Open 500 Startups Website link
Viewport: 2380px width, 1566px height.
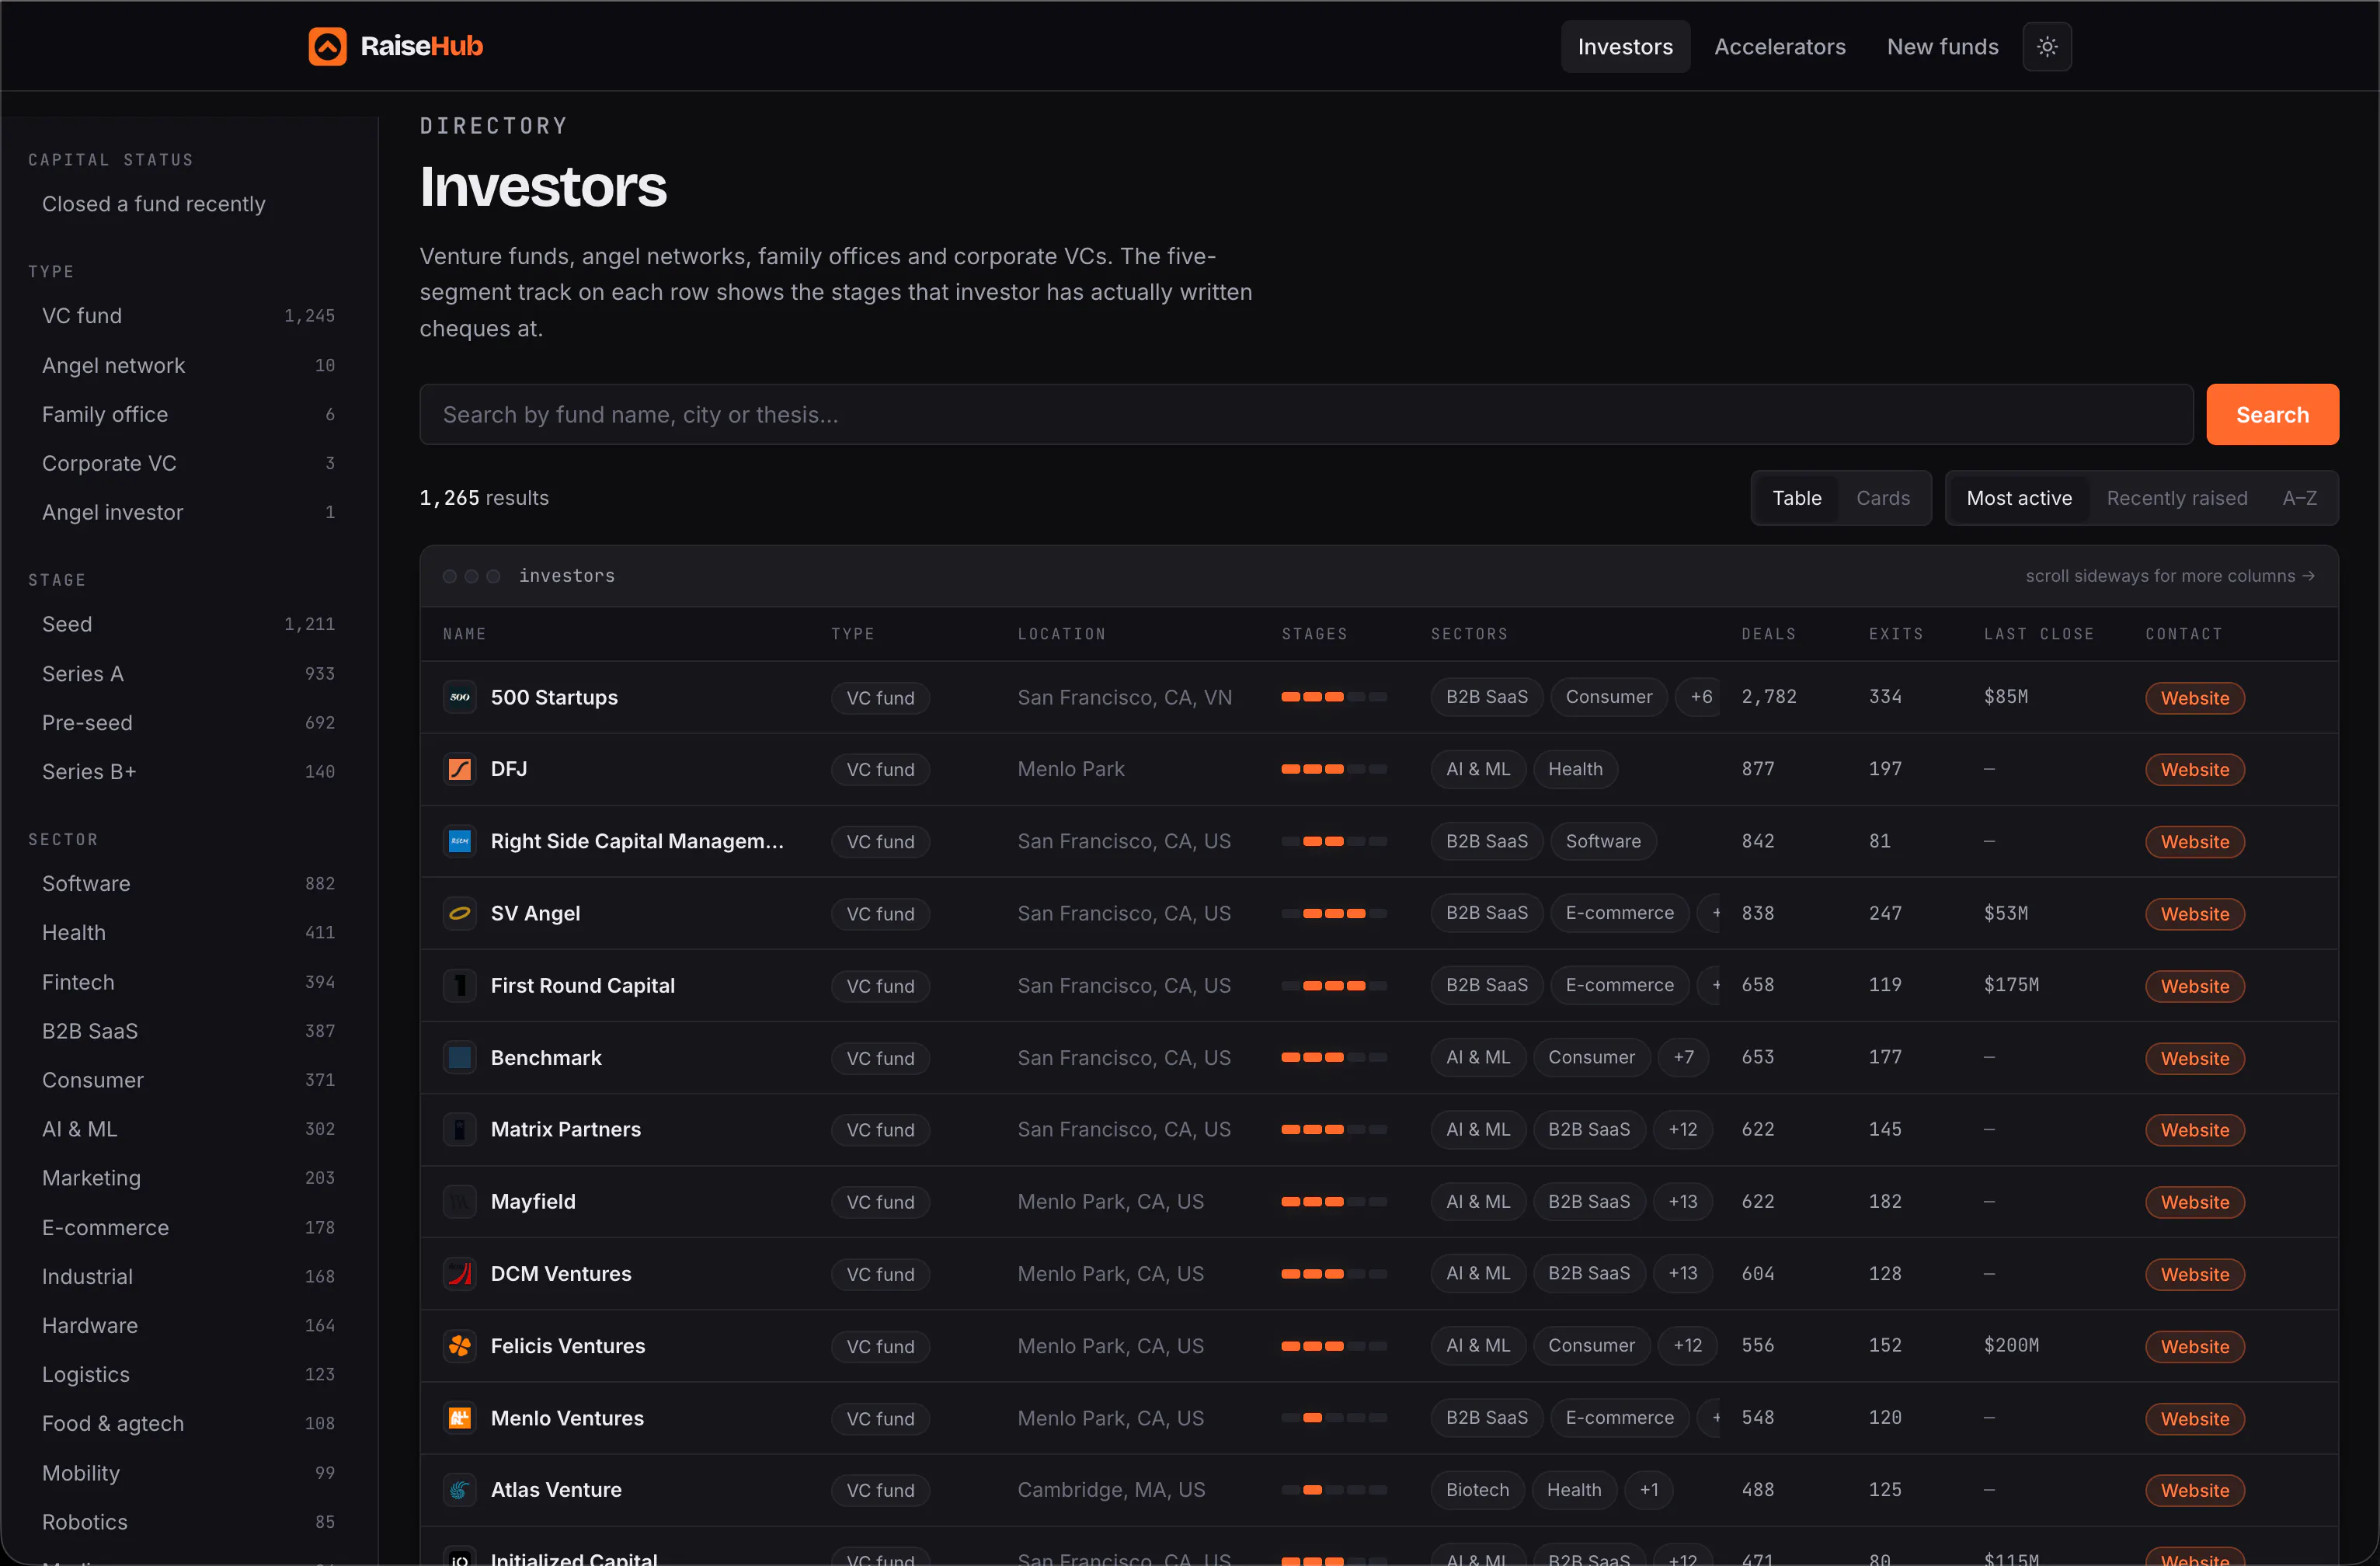tap(2195, 698)
